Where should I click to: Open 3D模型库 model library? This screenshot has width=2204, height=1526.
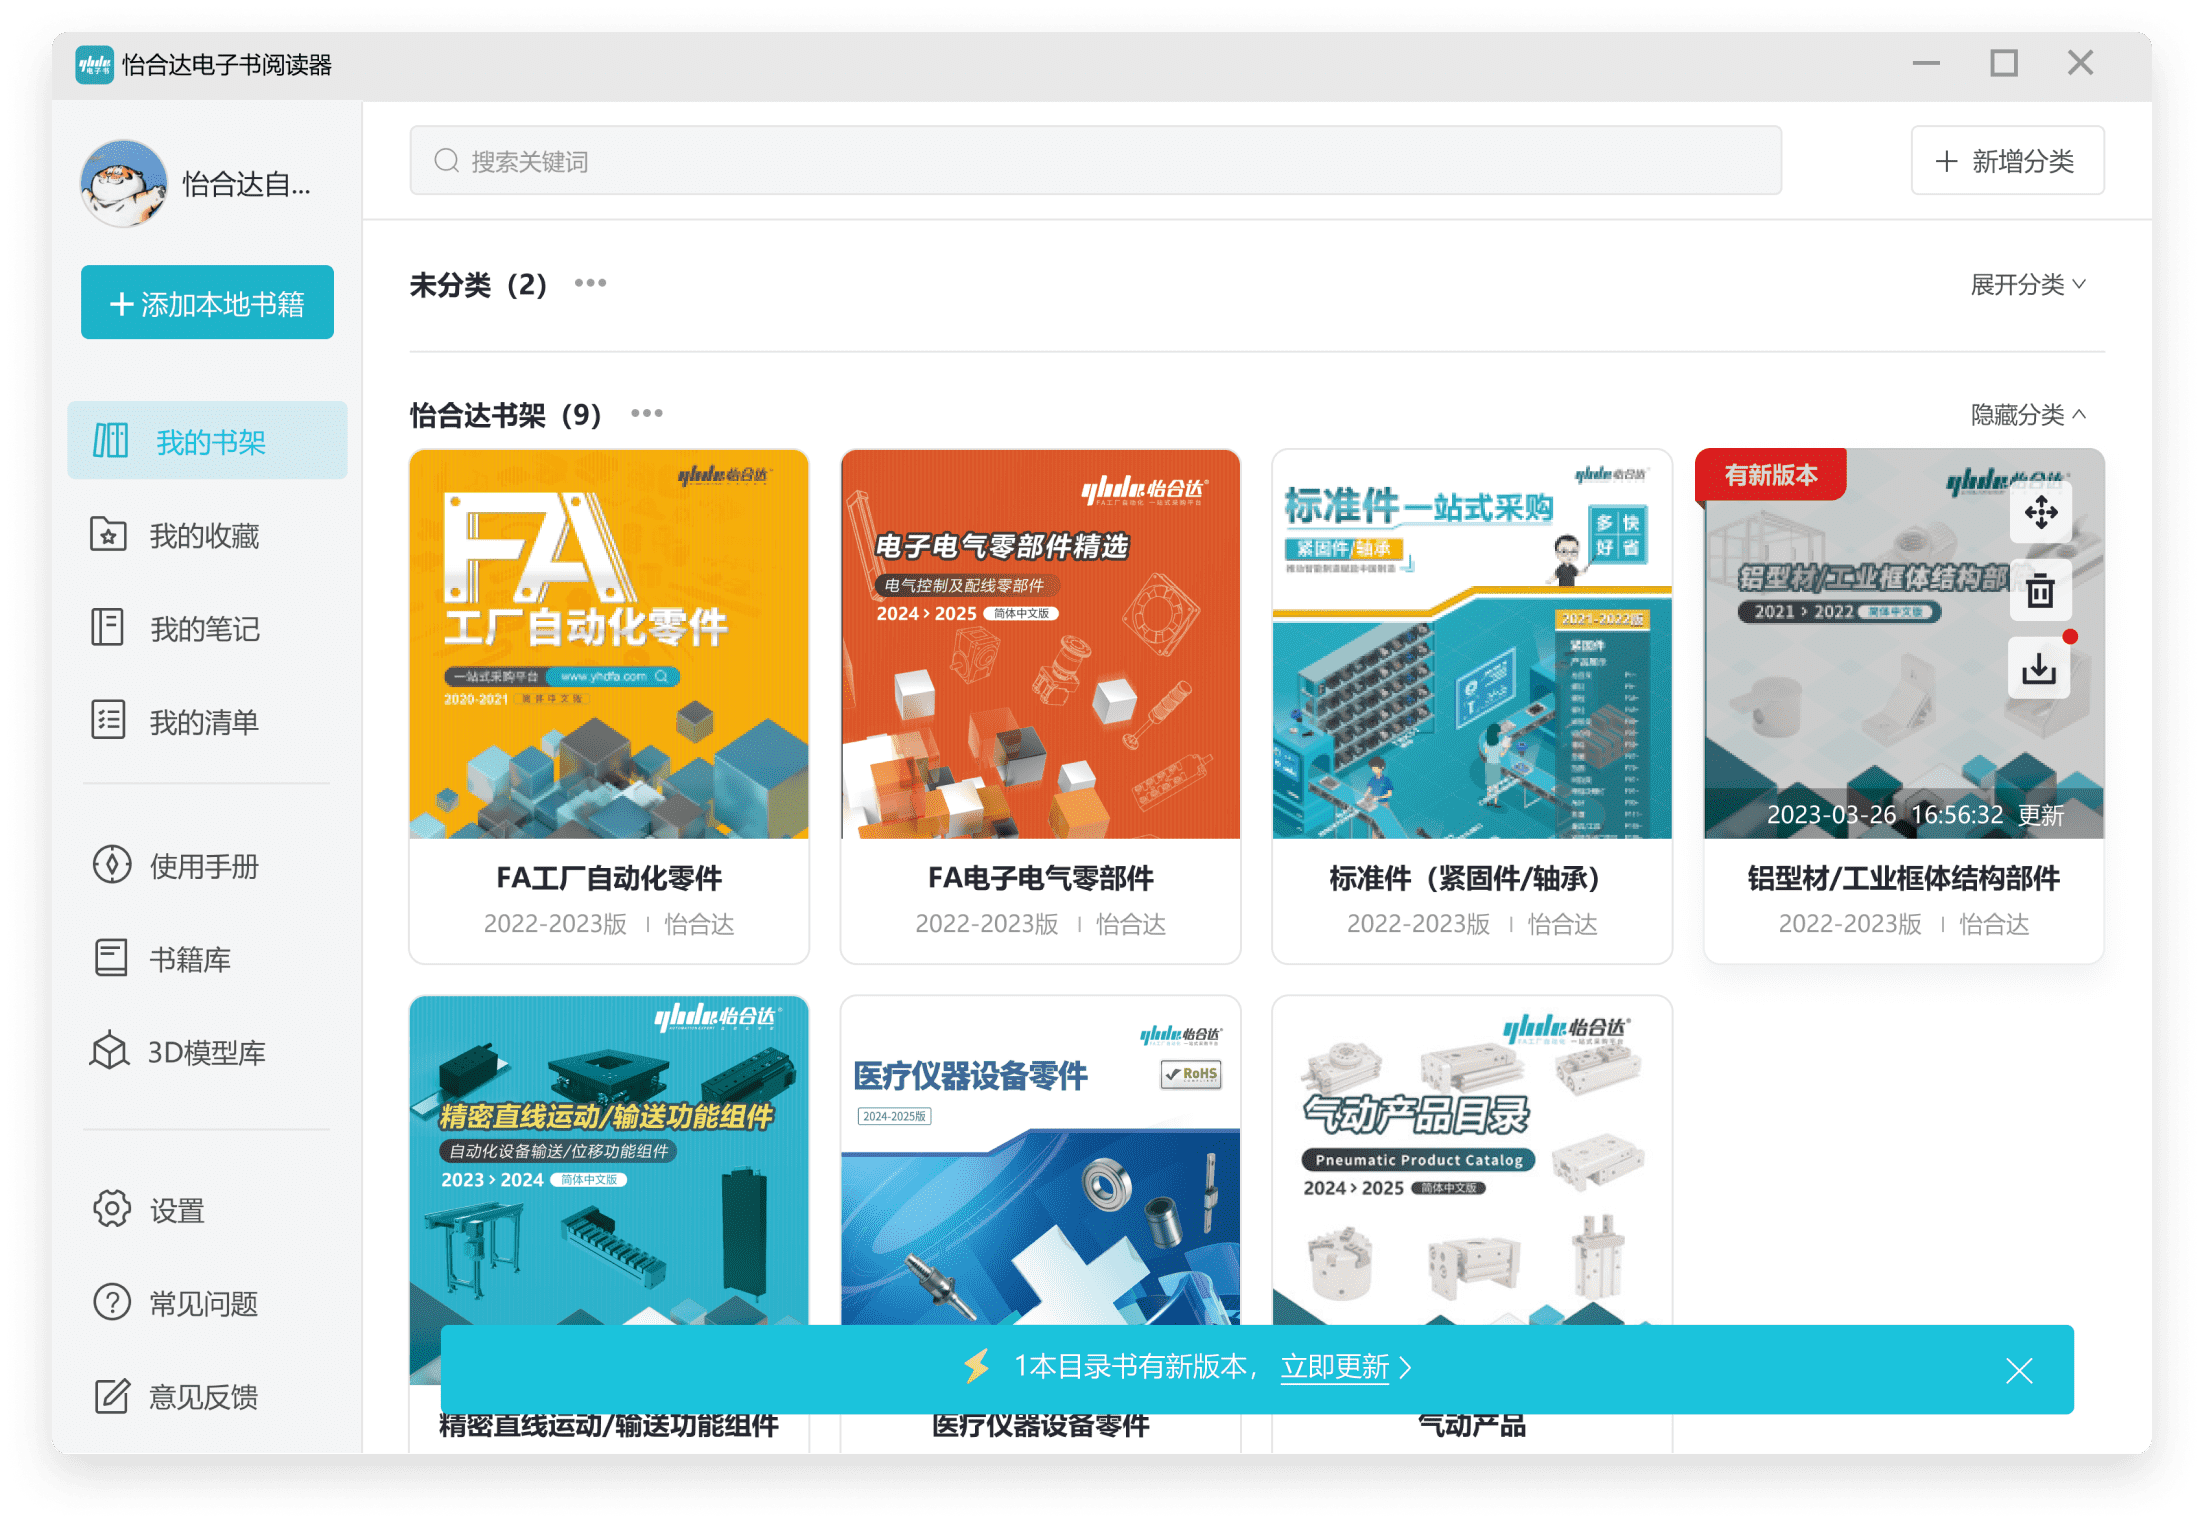click(206, 1052)
